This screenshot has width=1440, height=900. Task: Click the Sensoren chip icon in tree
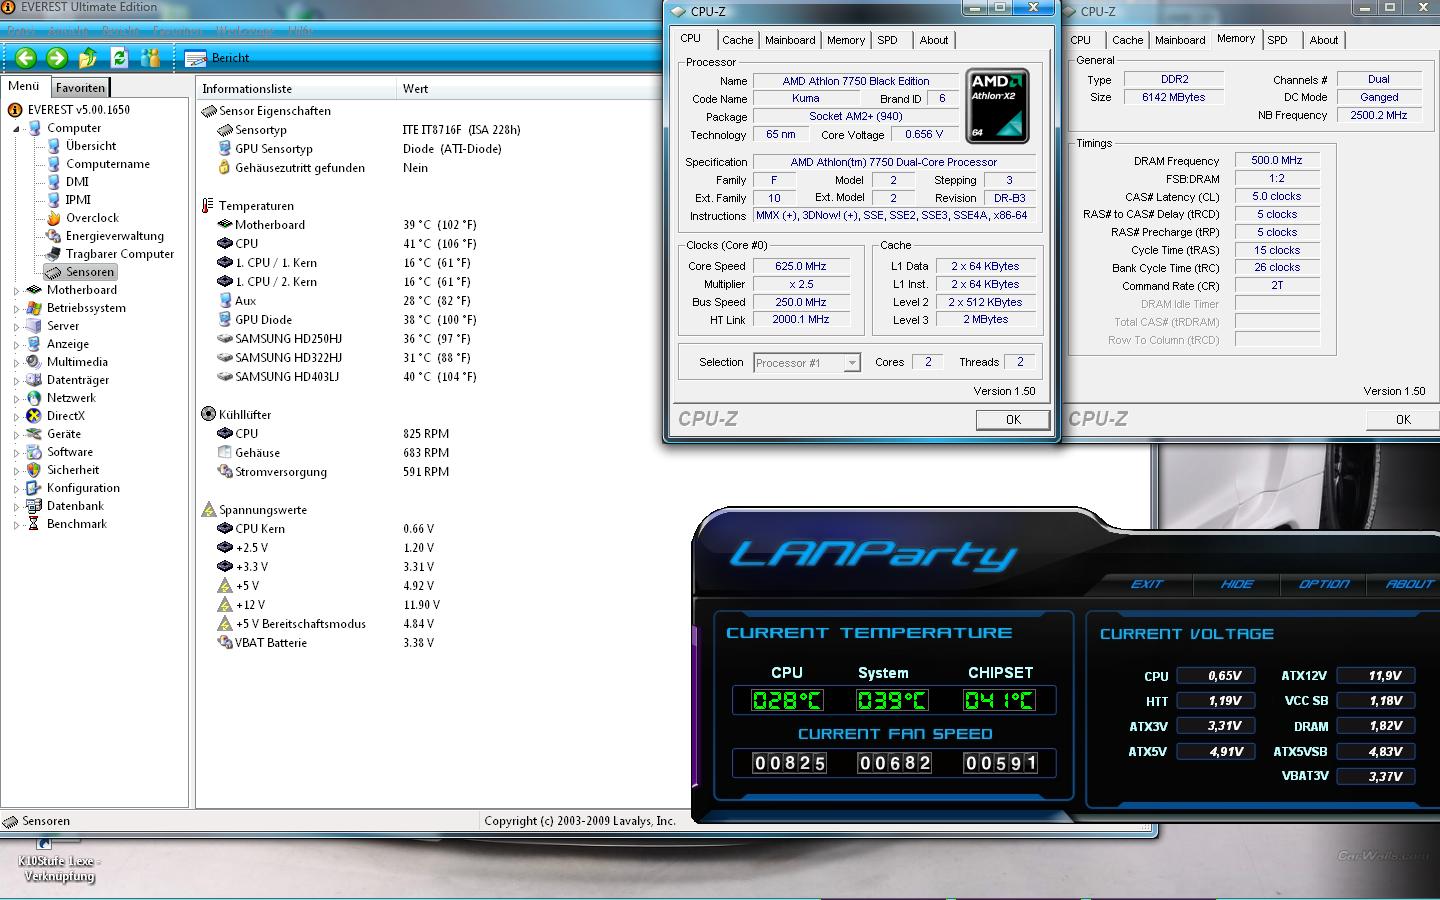click(x=52, y=272)
